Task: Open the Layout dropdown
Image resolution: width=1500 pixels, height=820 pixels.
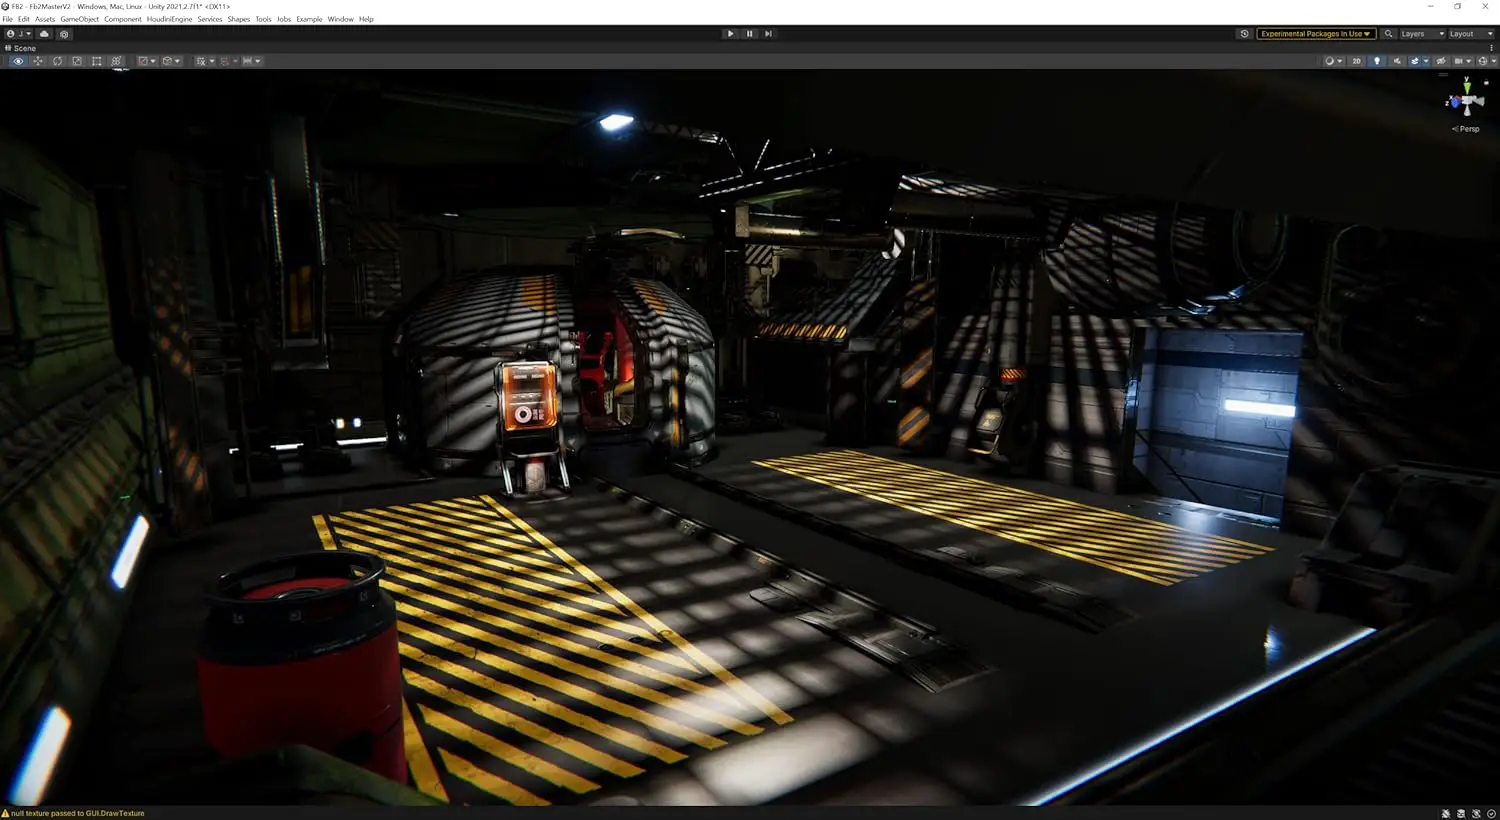Action: [1471, 34]
